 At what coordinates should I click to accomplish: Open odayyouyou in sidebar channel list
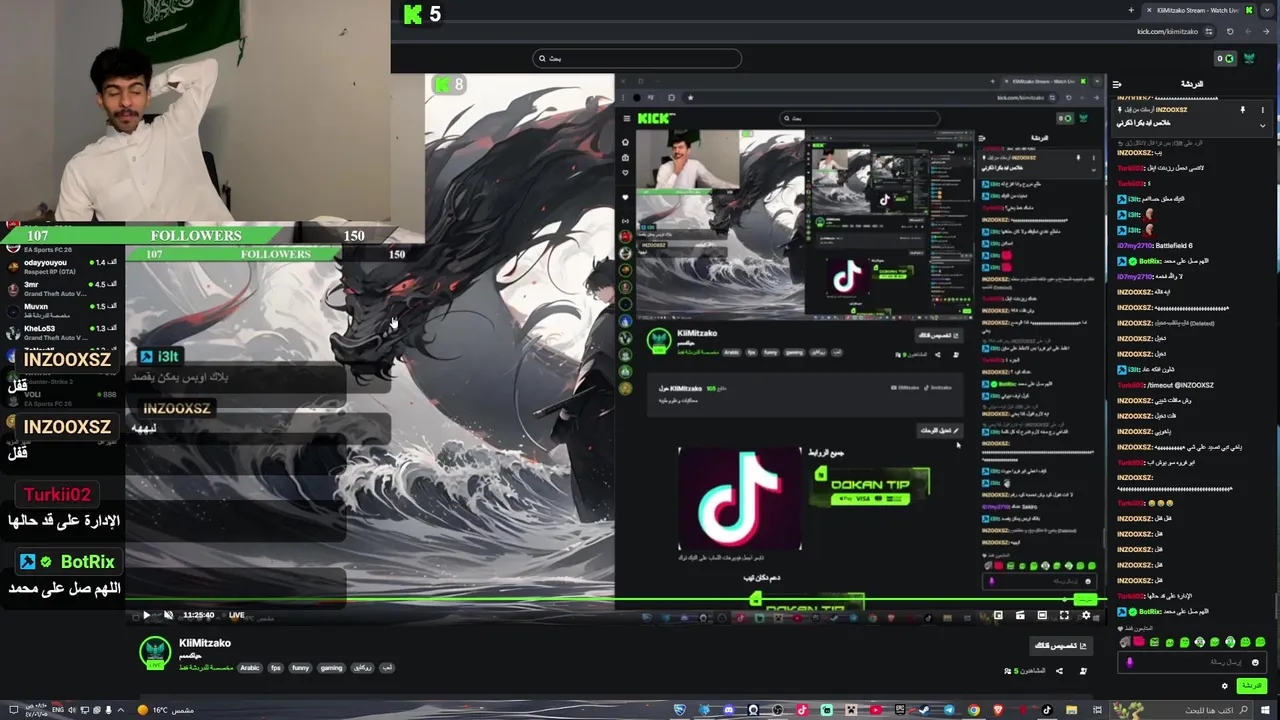pyautogui.click(x=60, y=267)
